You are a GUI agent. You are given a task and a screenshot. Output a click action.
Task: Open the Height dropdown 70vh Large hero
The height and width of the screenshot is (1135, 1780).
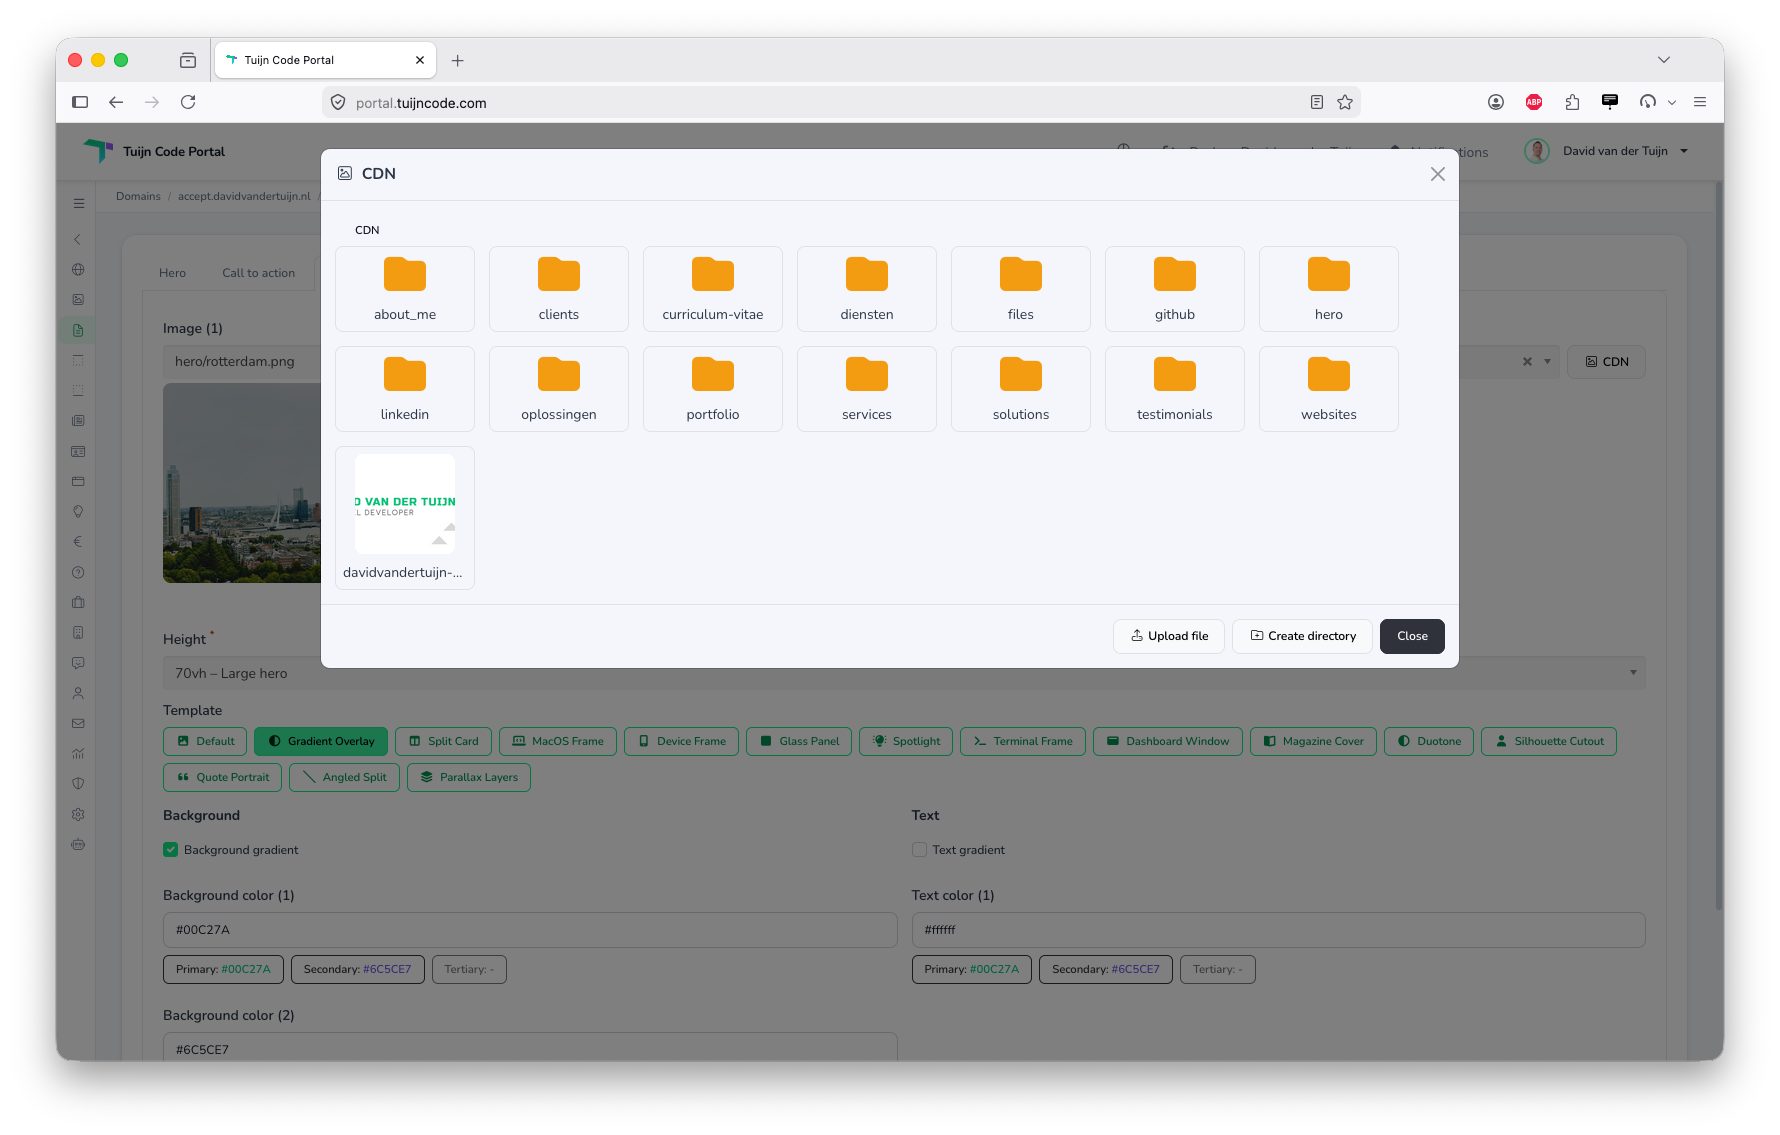point(904,673)
